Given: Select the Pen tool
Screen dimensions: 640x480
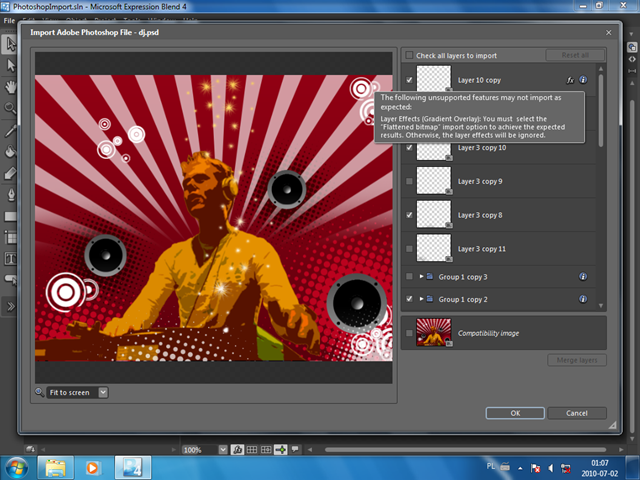Looking at the screenshot, I should click(x=10, y=195).
